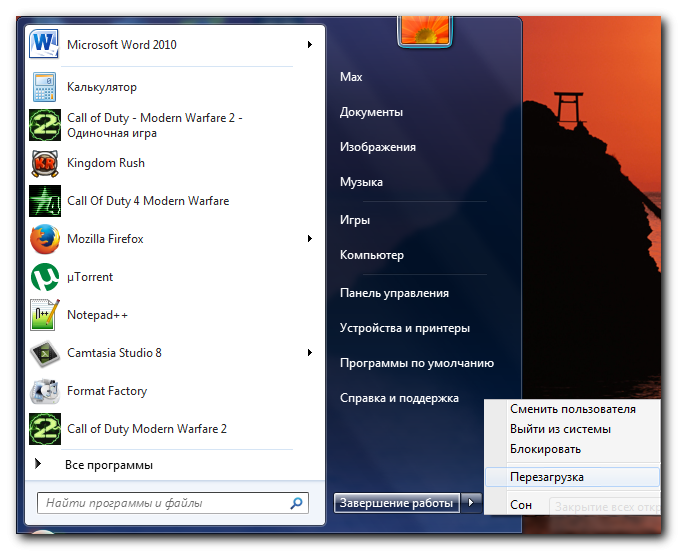This screenshot has width=678, height=551.
Task: Click the Call Of Duty 4 Modern Warfare text
Action: [148, 201]
